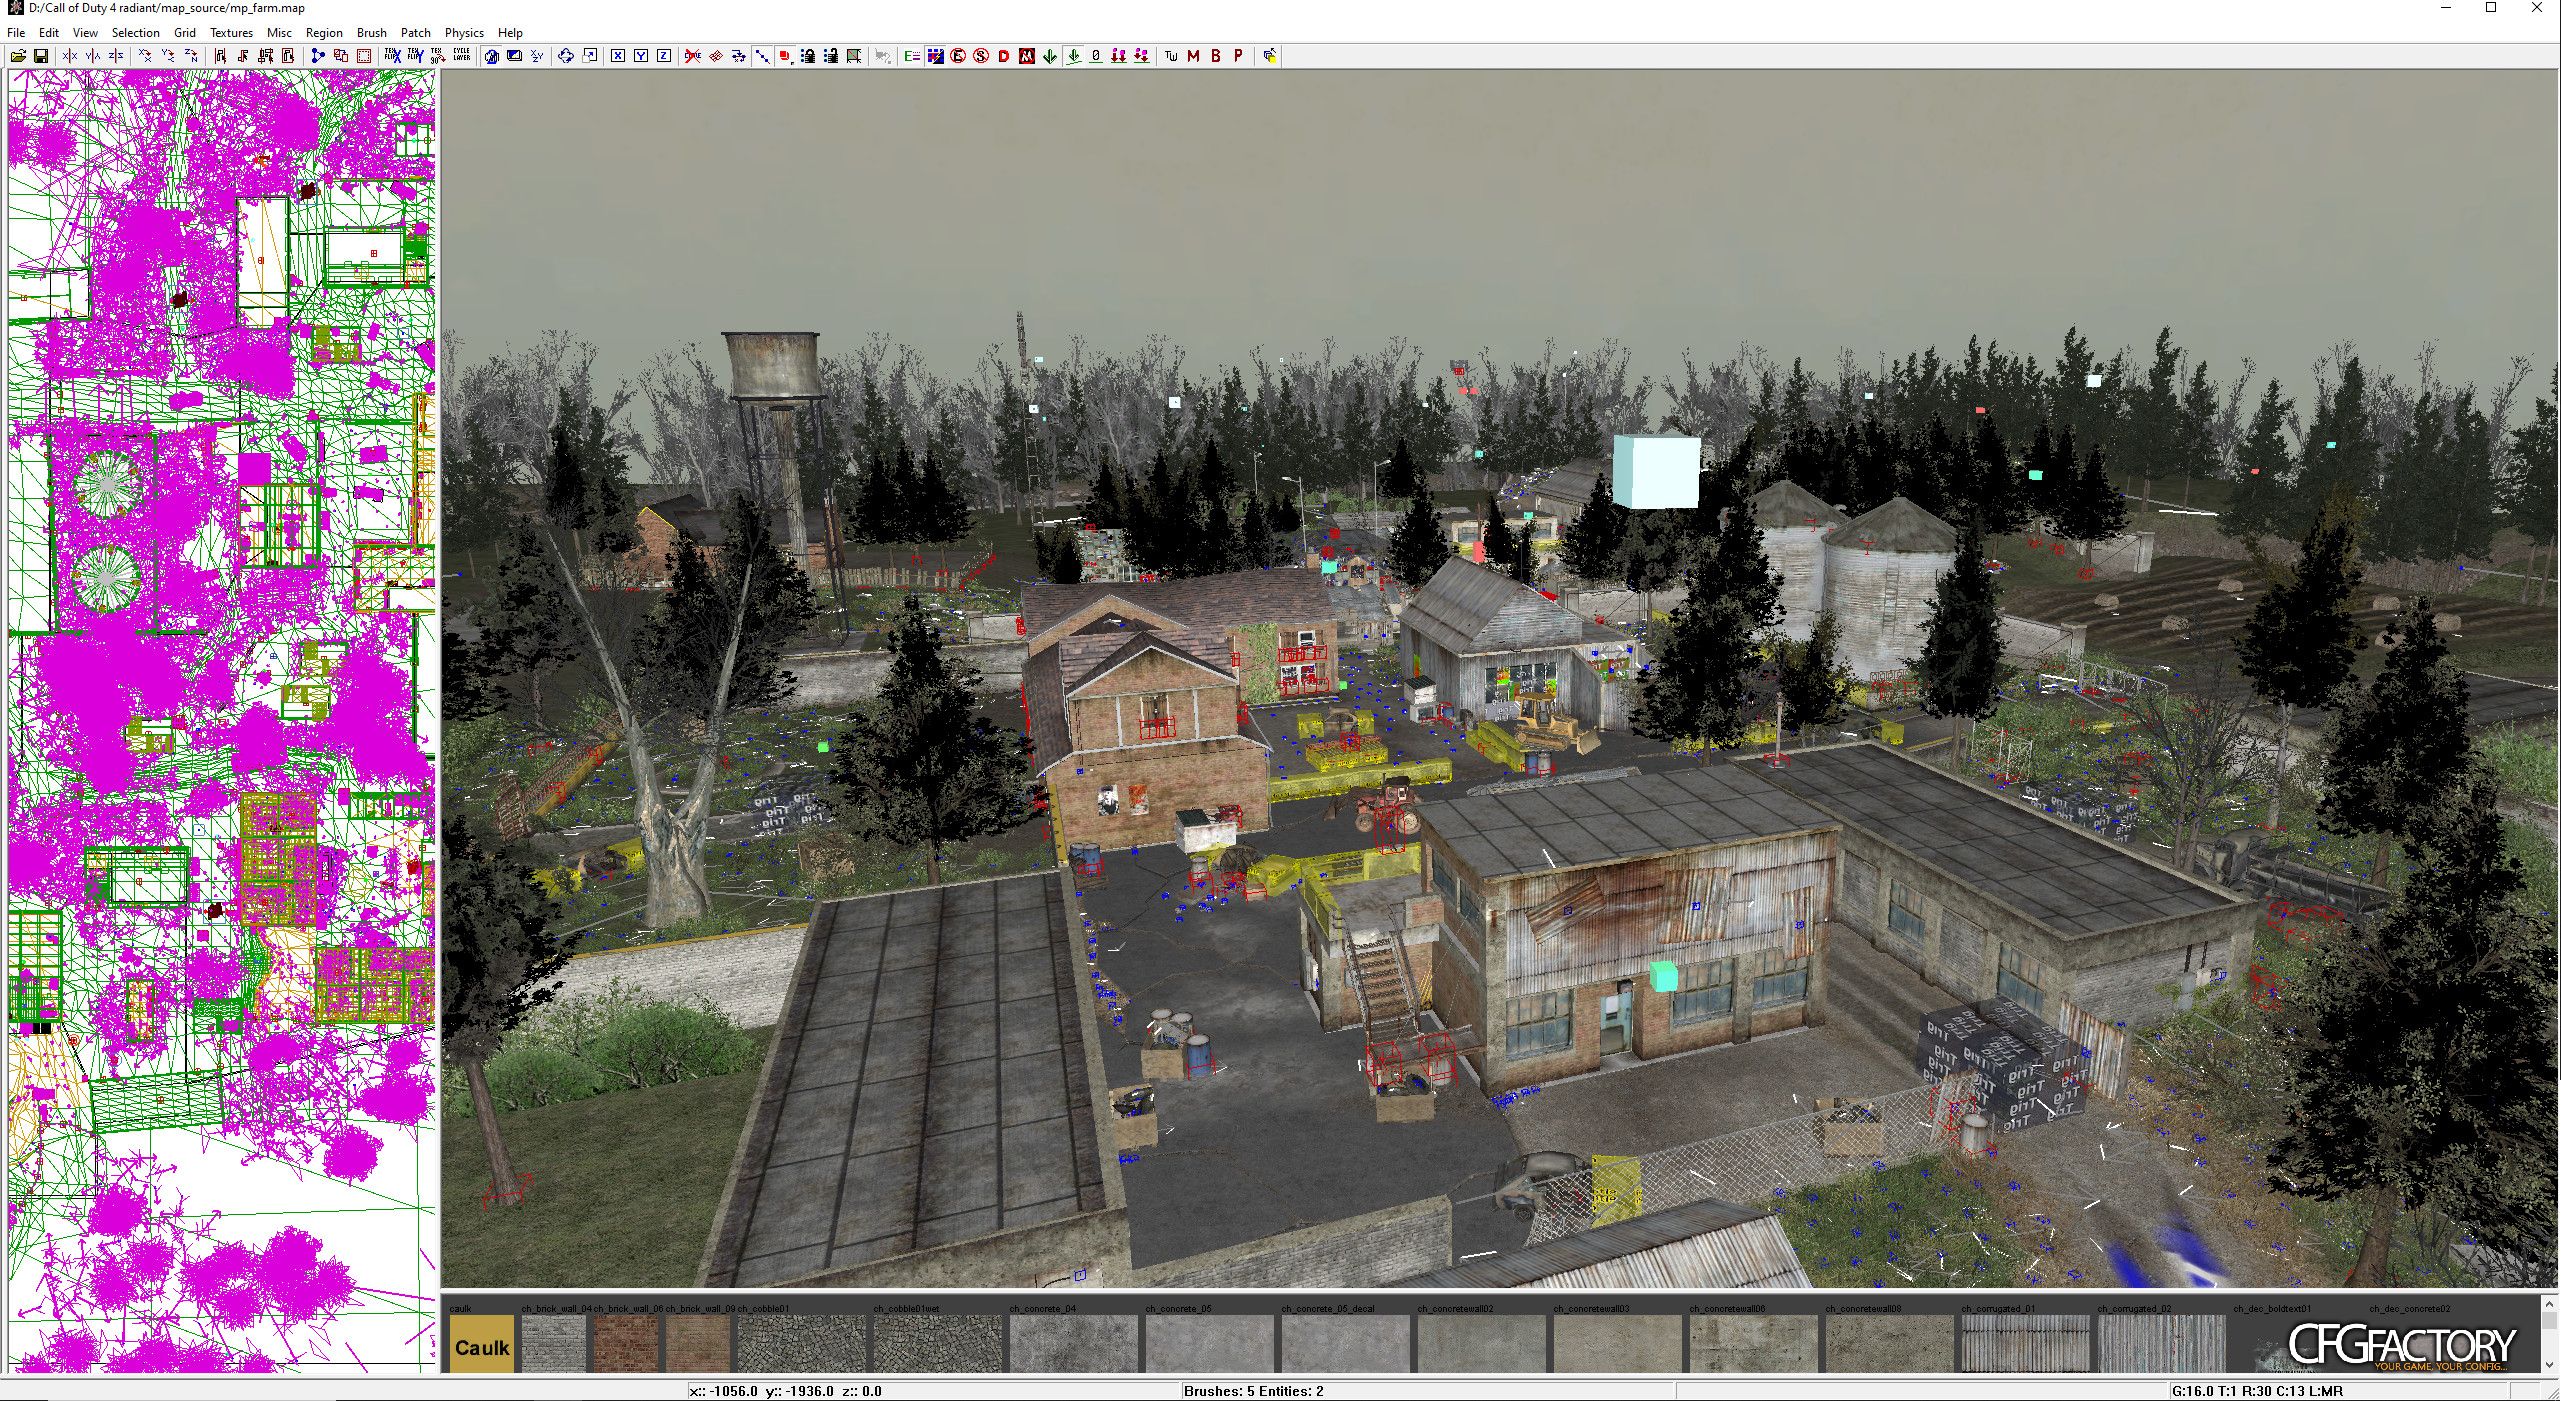This screenshot has height=1401, width=2561.
Task: Toggle Y axis lock button
Action: (x=641, y=56)
